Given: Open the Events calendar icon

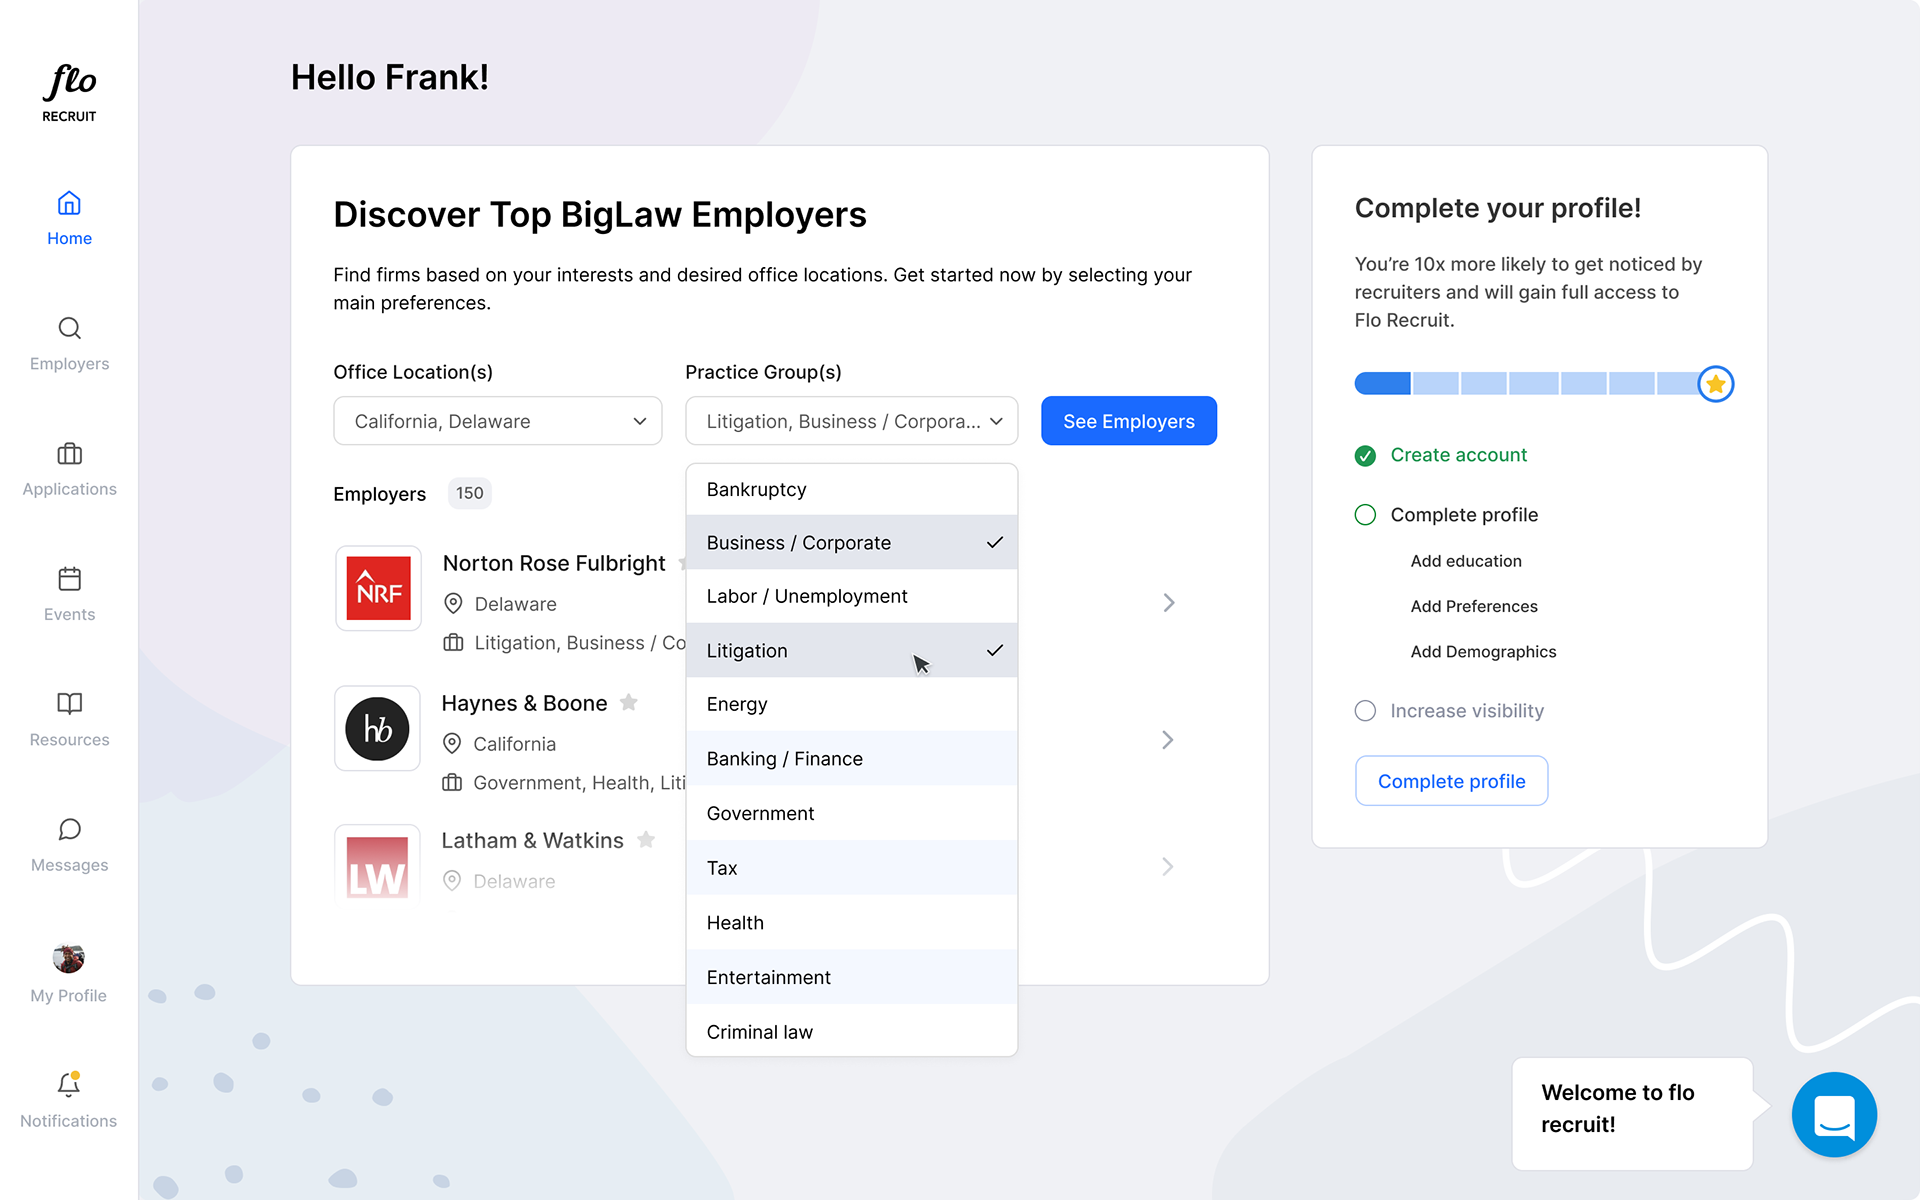Looking at the screenshot, I should pos(69,579).
